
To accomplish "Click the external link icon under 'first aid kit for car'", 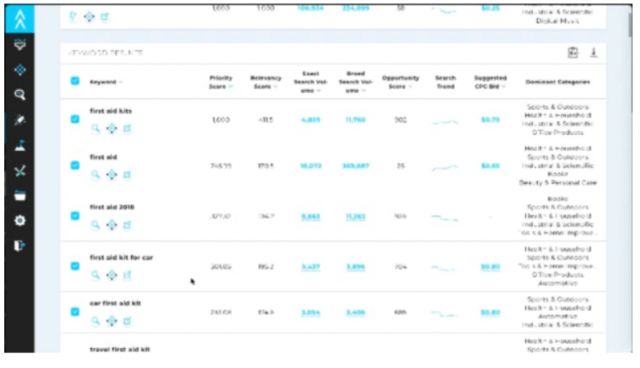I will coord(127,275).
